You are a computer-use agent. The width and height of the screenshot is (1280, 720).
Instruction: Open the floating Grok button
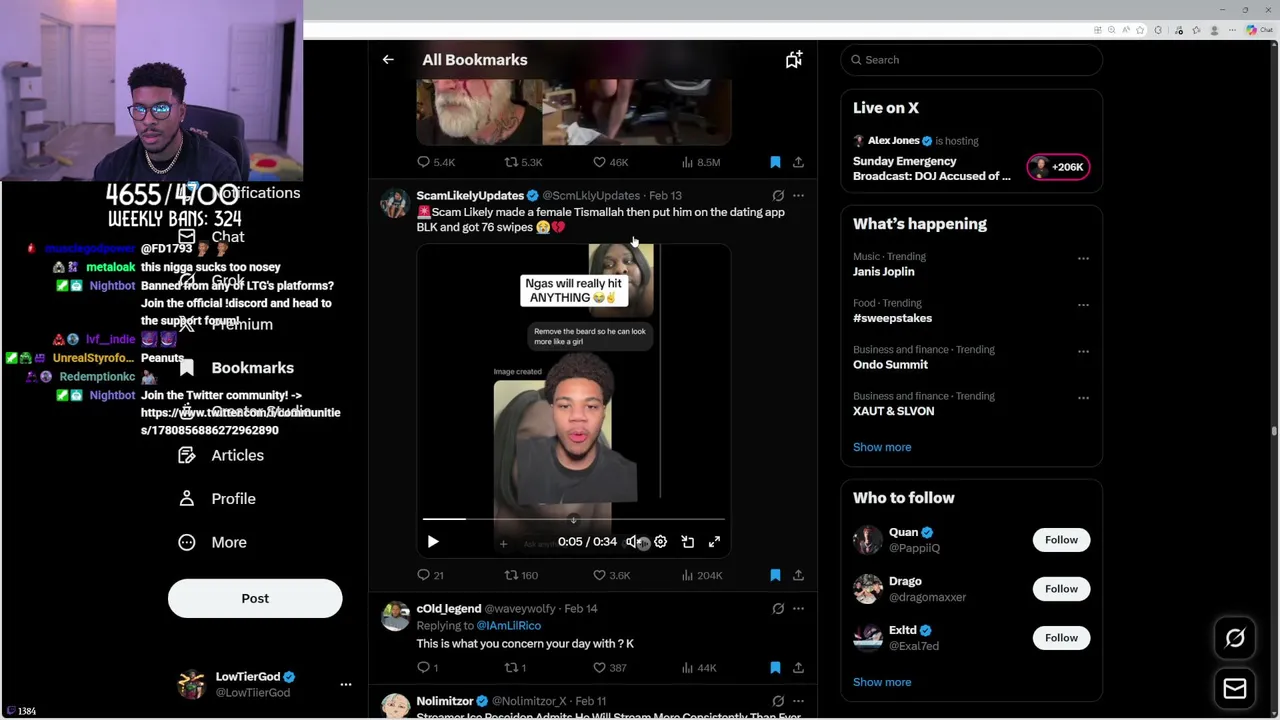click(x=1235, y=639)
